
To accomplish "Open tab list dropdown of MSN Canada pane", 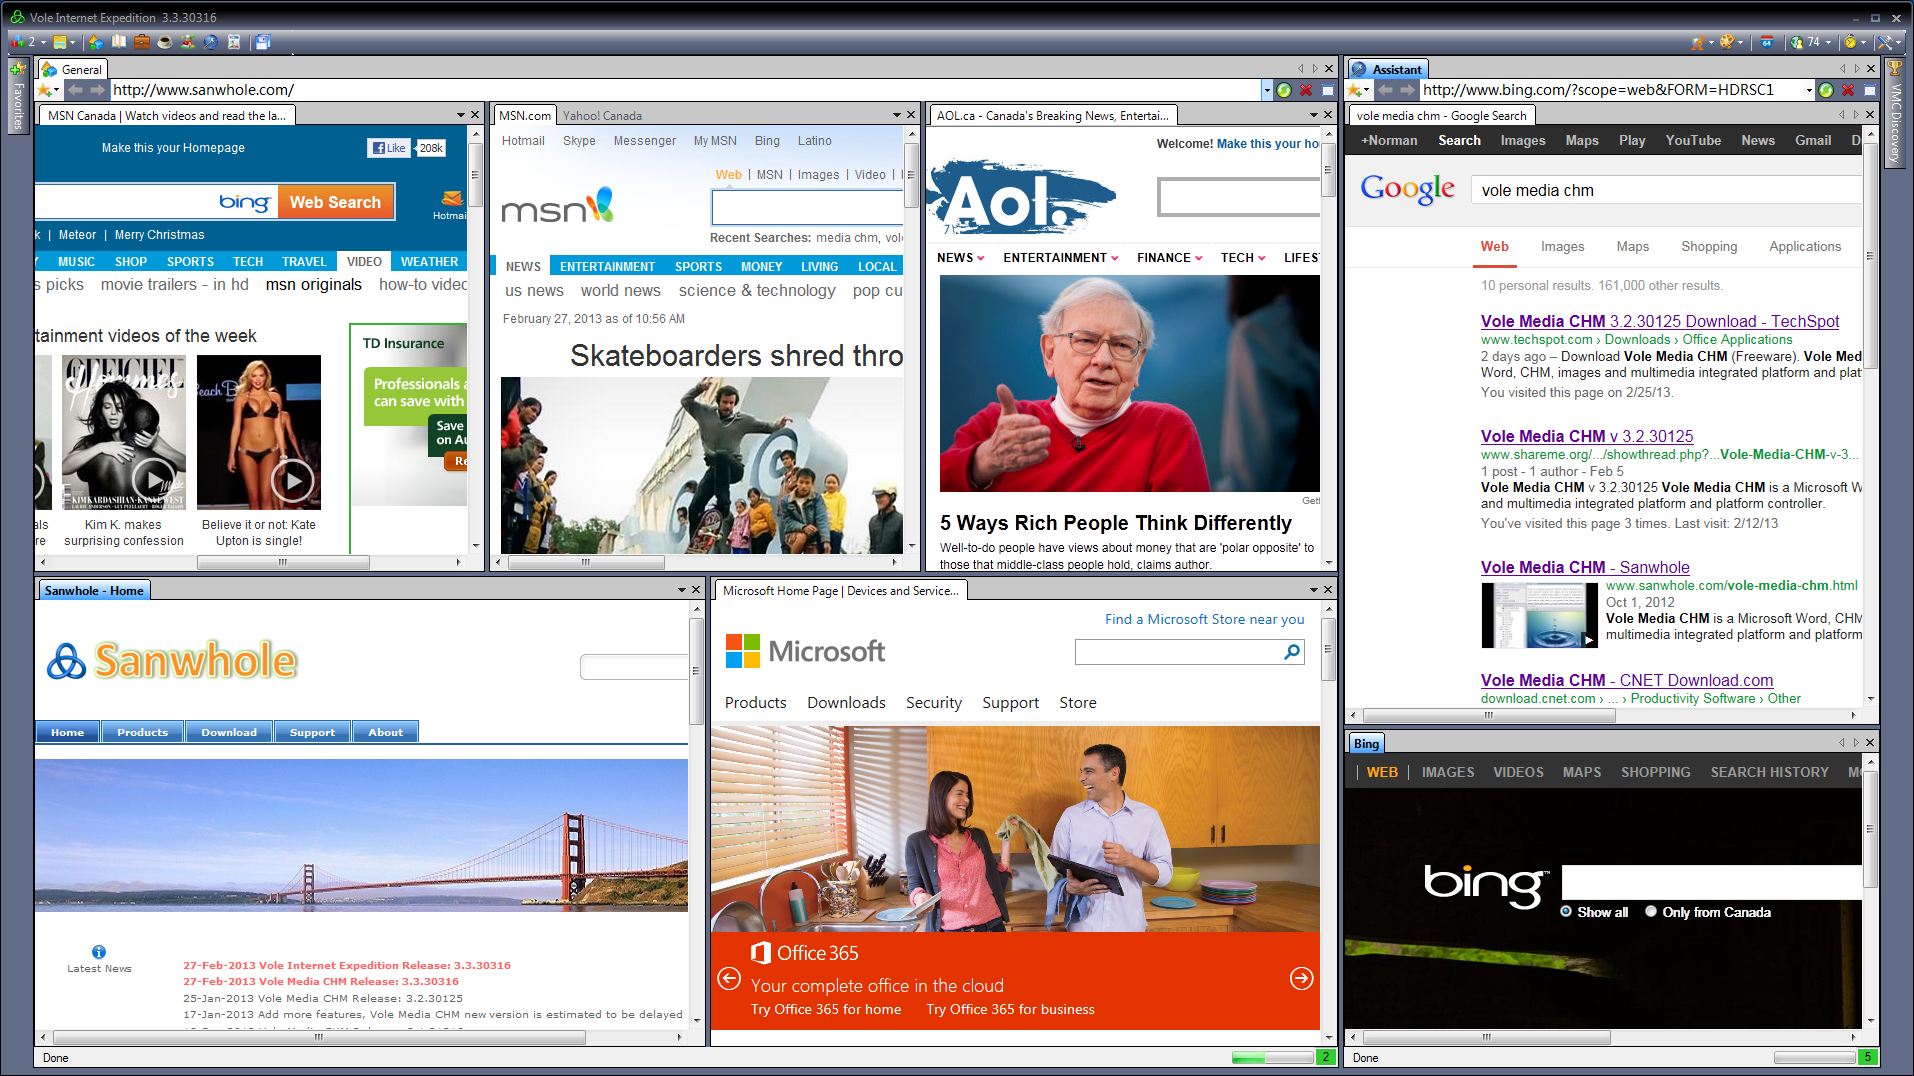I will point(460,115).
